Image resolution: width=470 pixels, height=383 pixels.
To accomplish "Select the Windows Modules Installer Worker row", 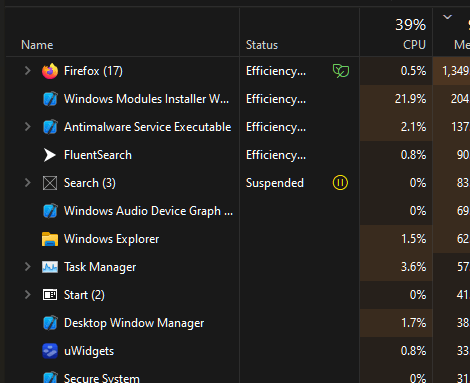I will point(235,99).
